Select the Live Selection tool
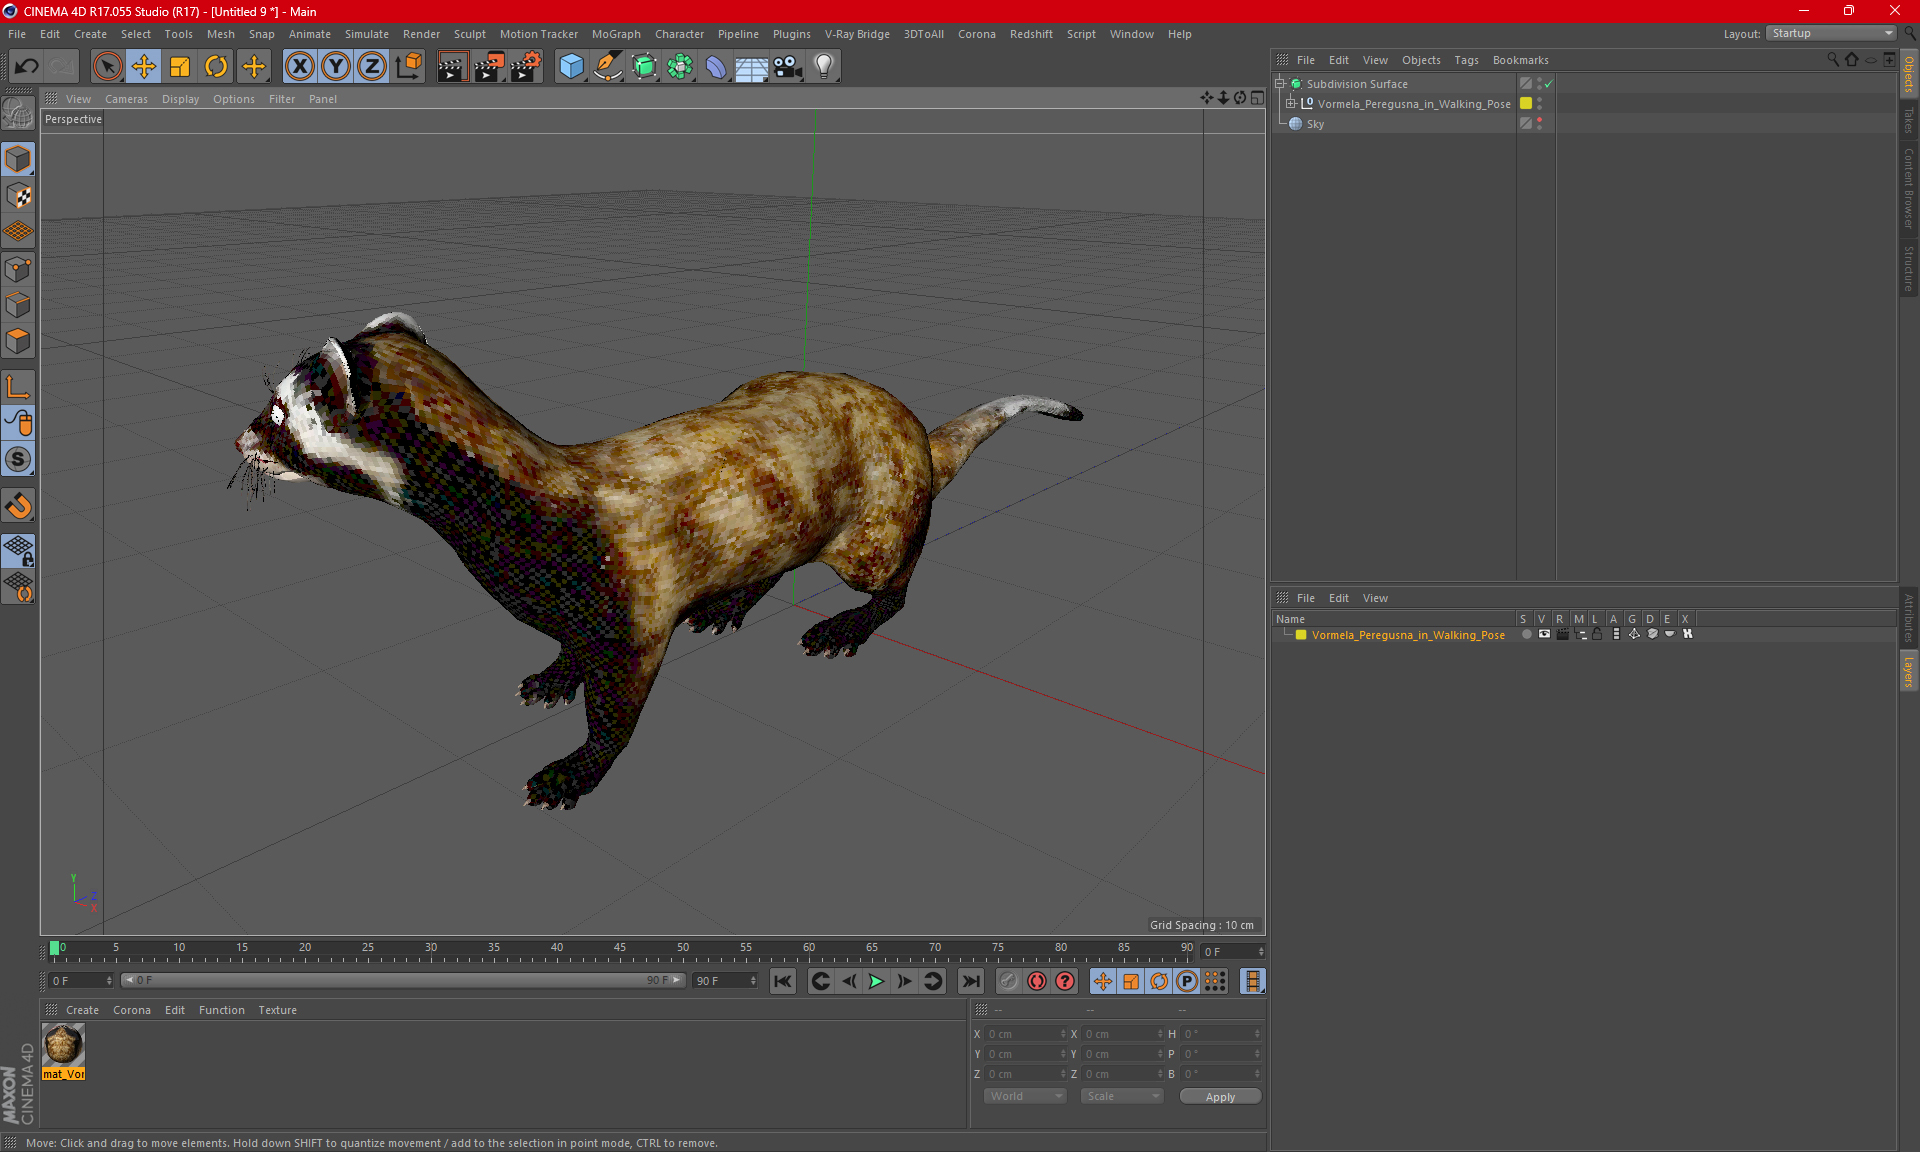 (x=107, y=67)
